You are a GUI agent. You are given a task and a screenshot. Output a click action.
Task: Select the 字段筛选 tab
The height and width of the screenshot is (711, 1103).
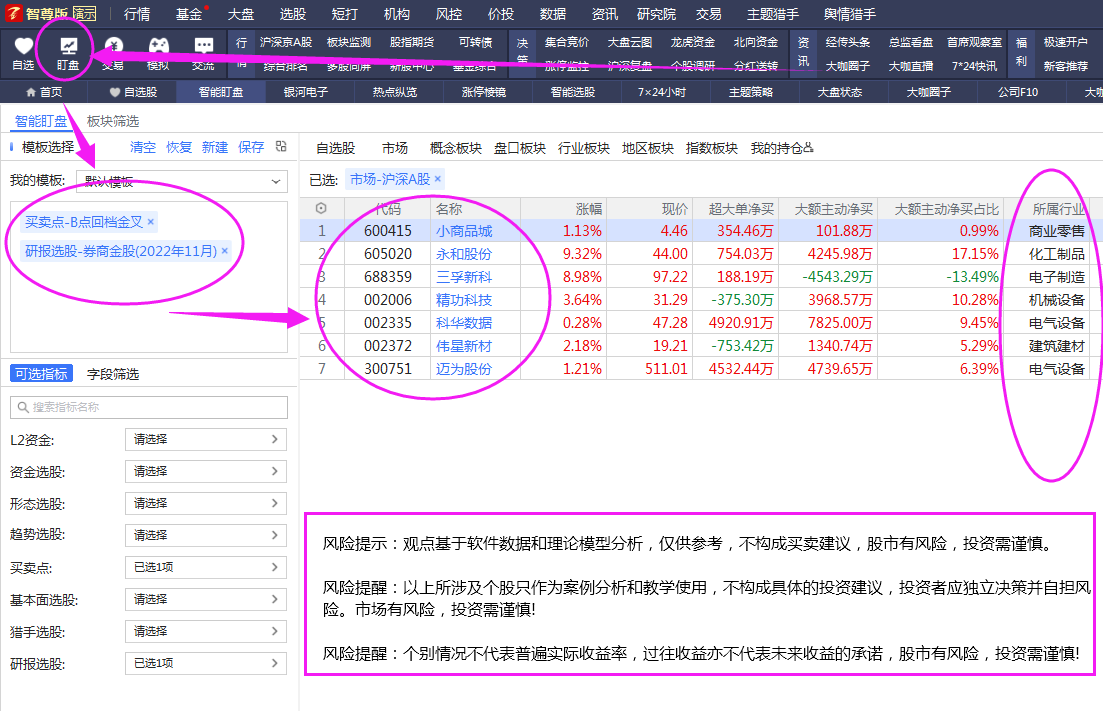pyautogui.click(x=113, y=374)
